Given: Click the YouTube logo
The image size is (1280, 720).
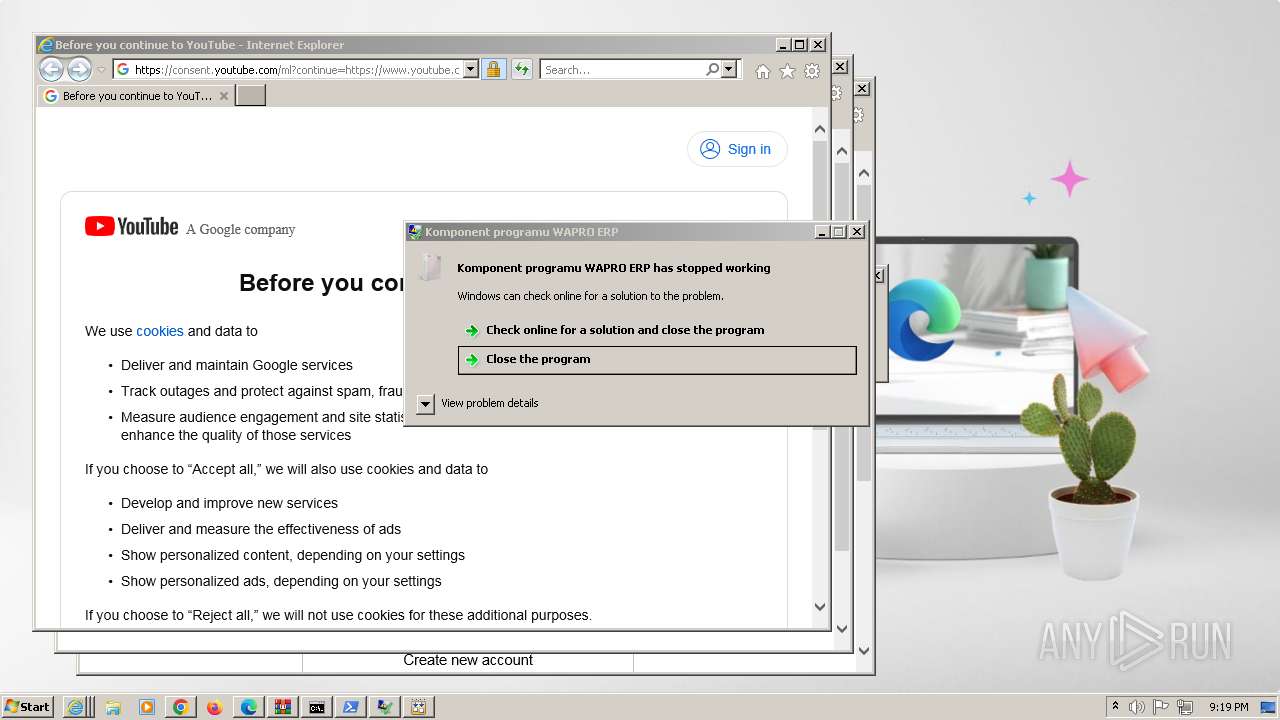Looking at the screenshot, I should point(131,227).
